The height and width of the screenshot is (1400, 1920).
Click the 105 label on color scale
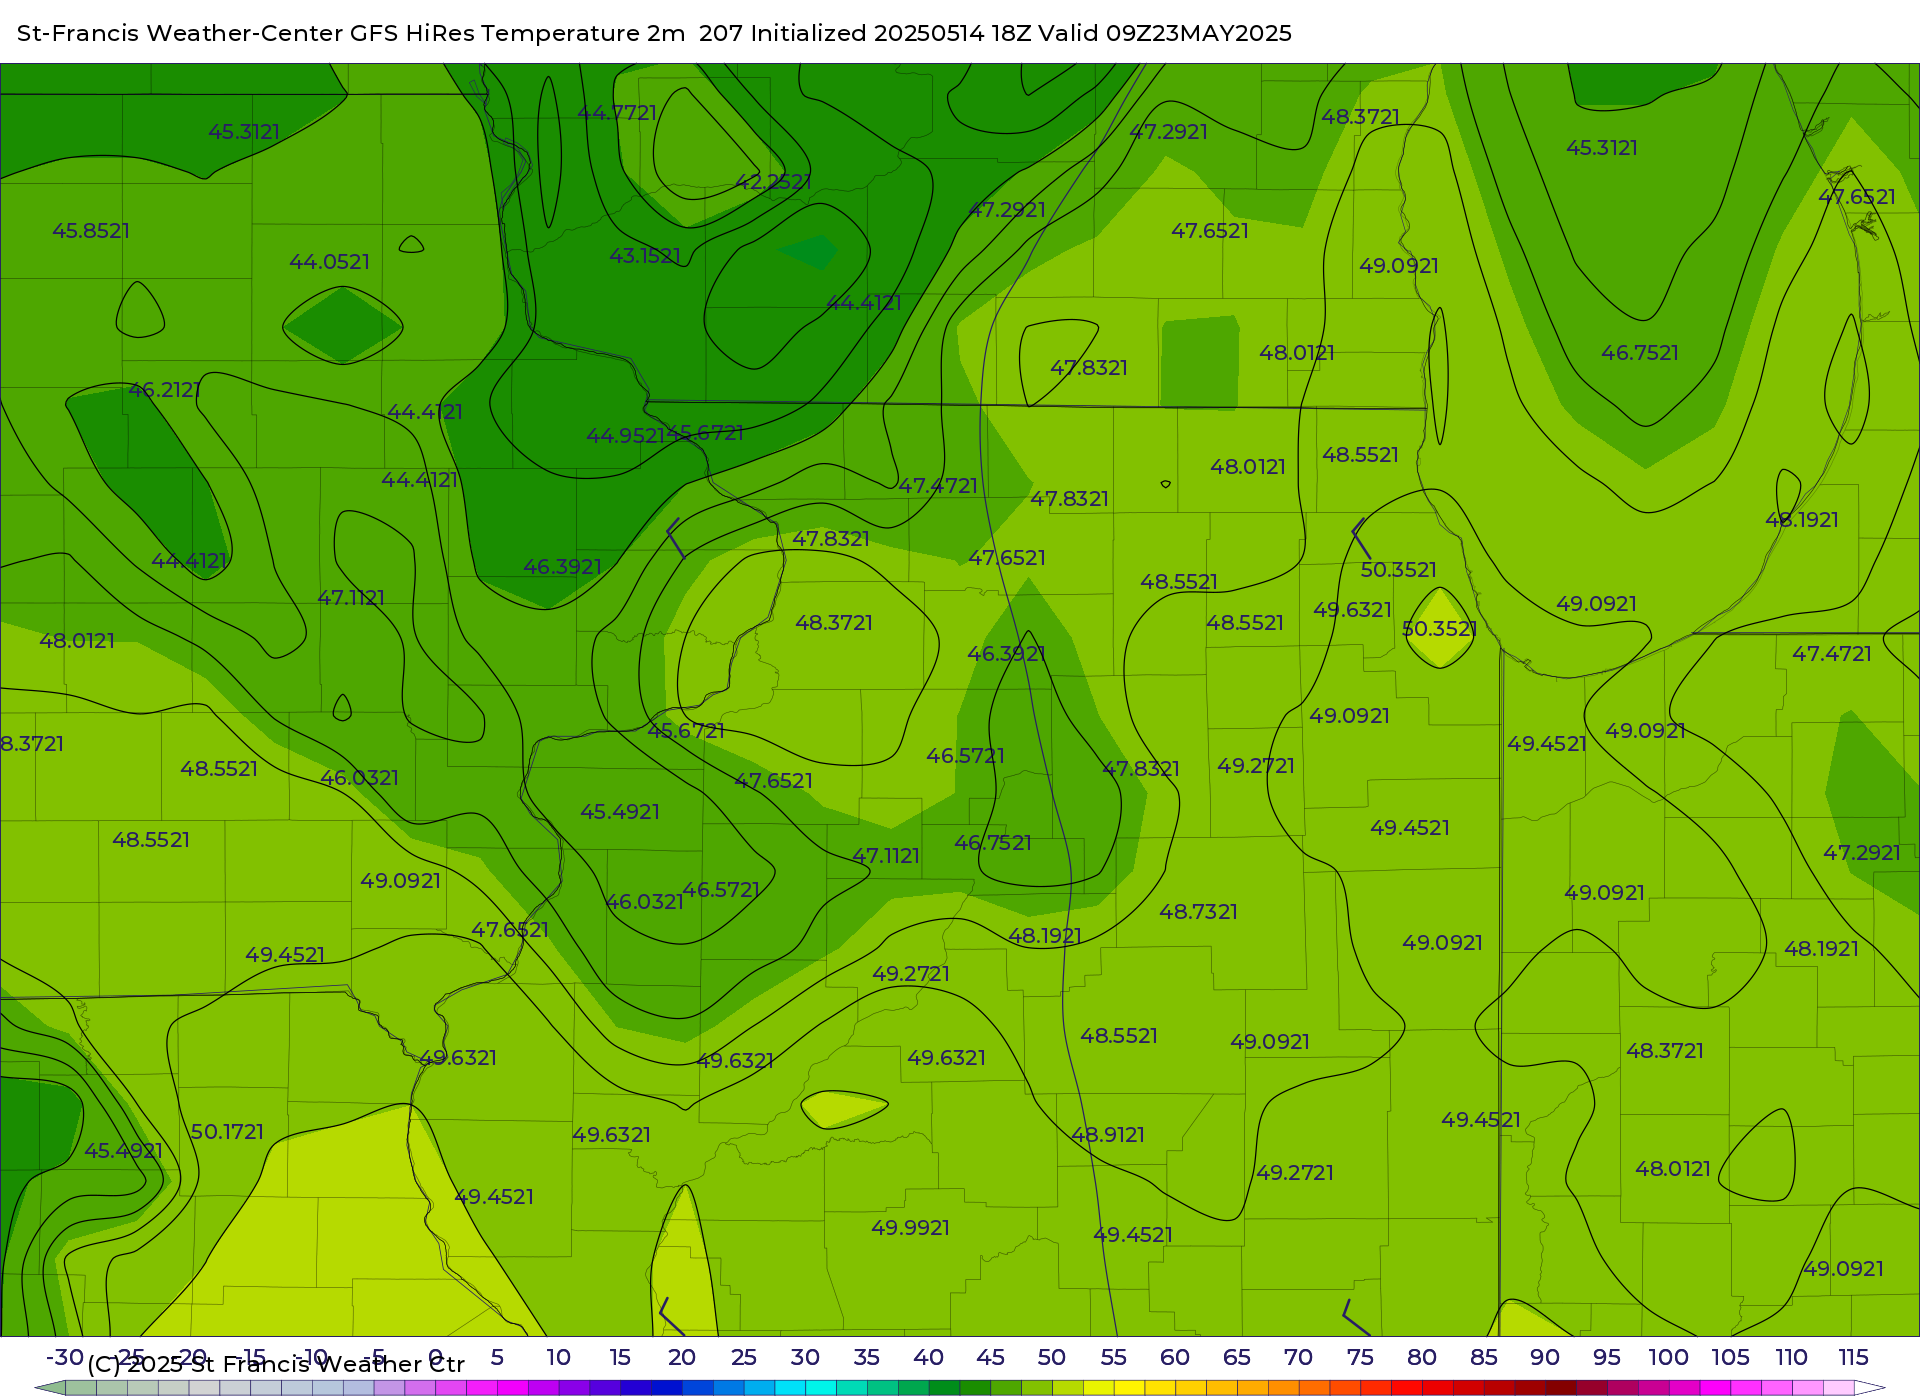(x=1730, y=1358)
